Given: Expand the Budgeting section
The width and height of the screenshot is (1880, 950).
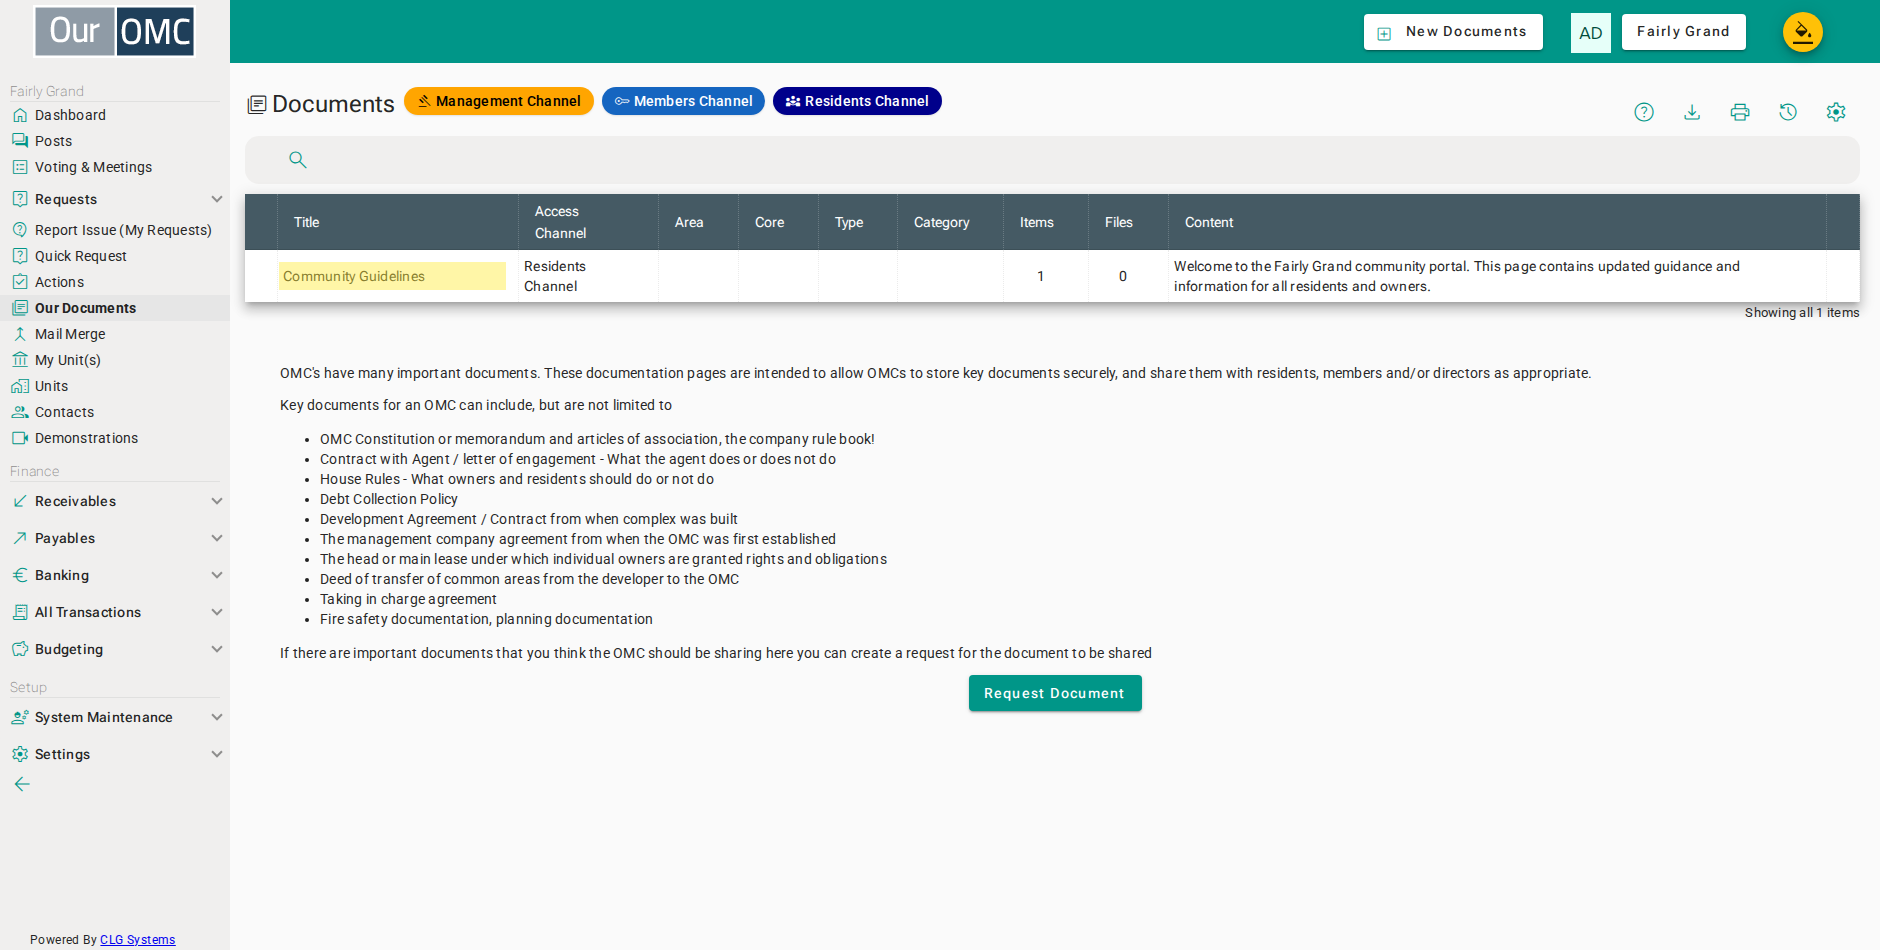Looking at the screenshot, I should [x=115, y=649].
